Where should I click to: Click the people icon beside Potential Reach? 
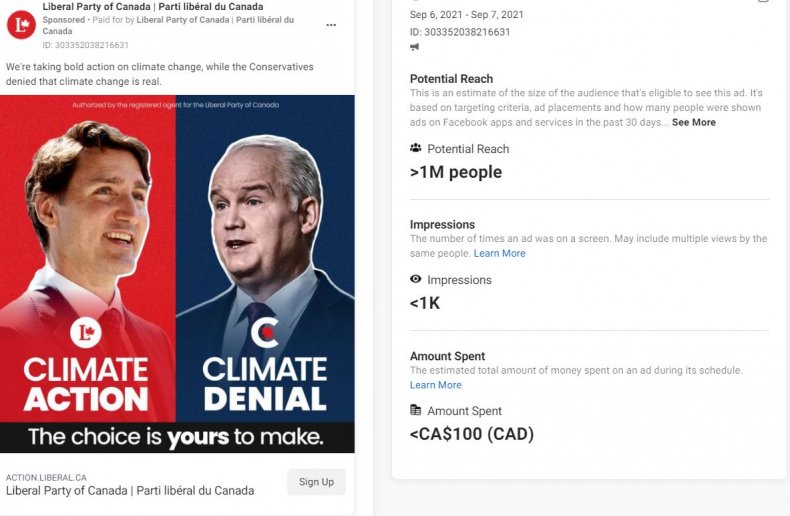point(416,148)
